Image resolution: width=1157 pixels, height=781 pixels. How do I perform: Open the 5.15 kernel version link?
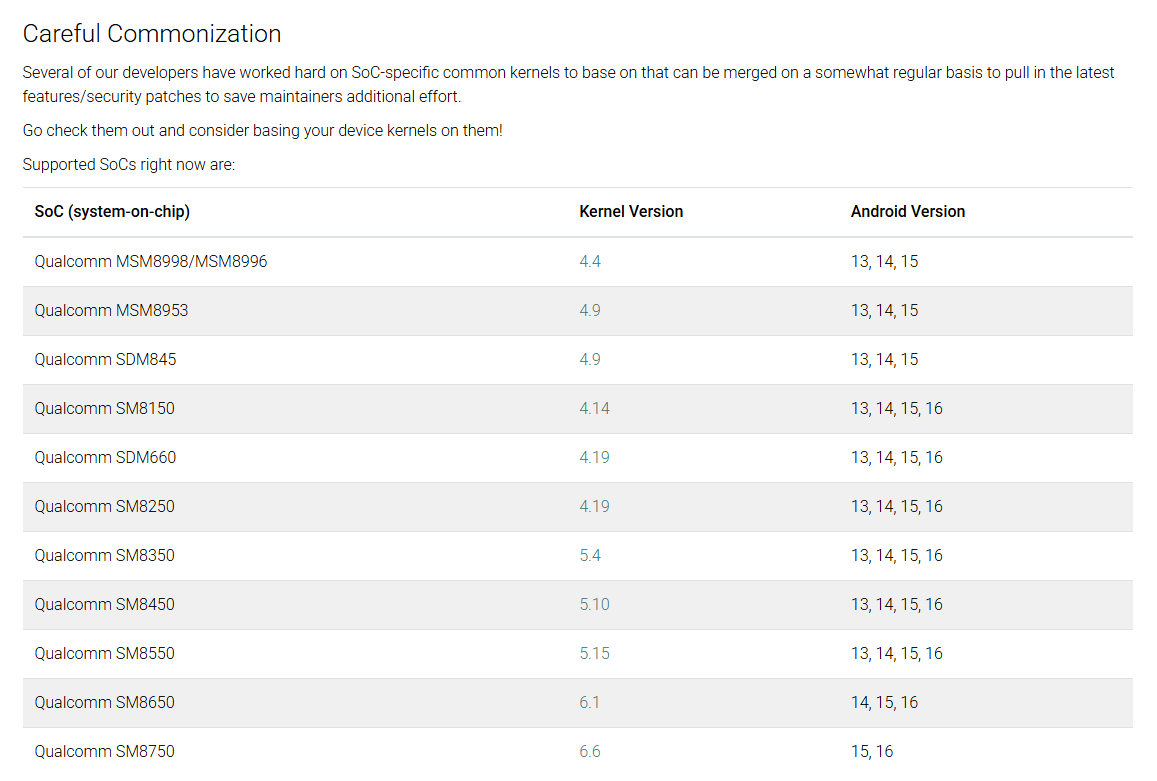[x=594, y=654]
